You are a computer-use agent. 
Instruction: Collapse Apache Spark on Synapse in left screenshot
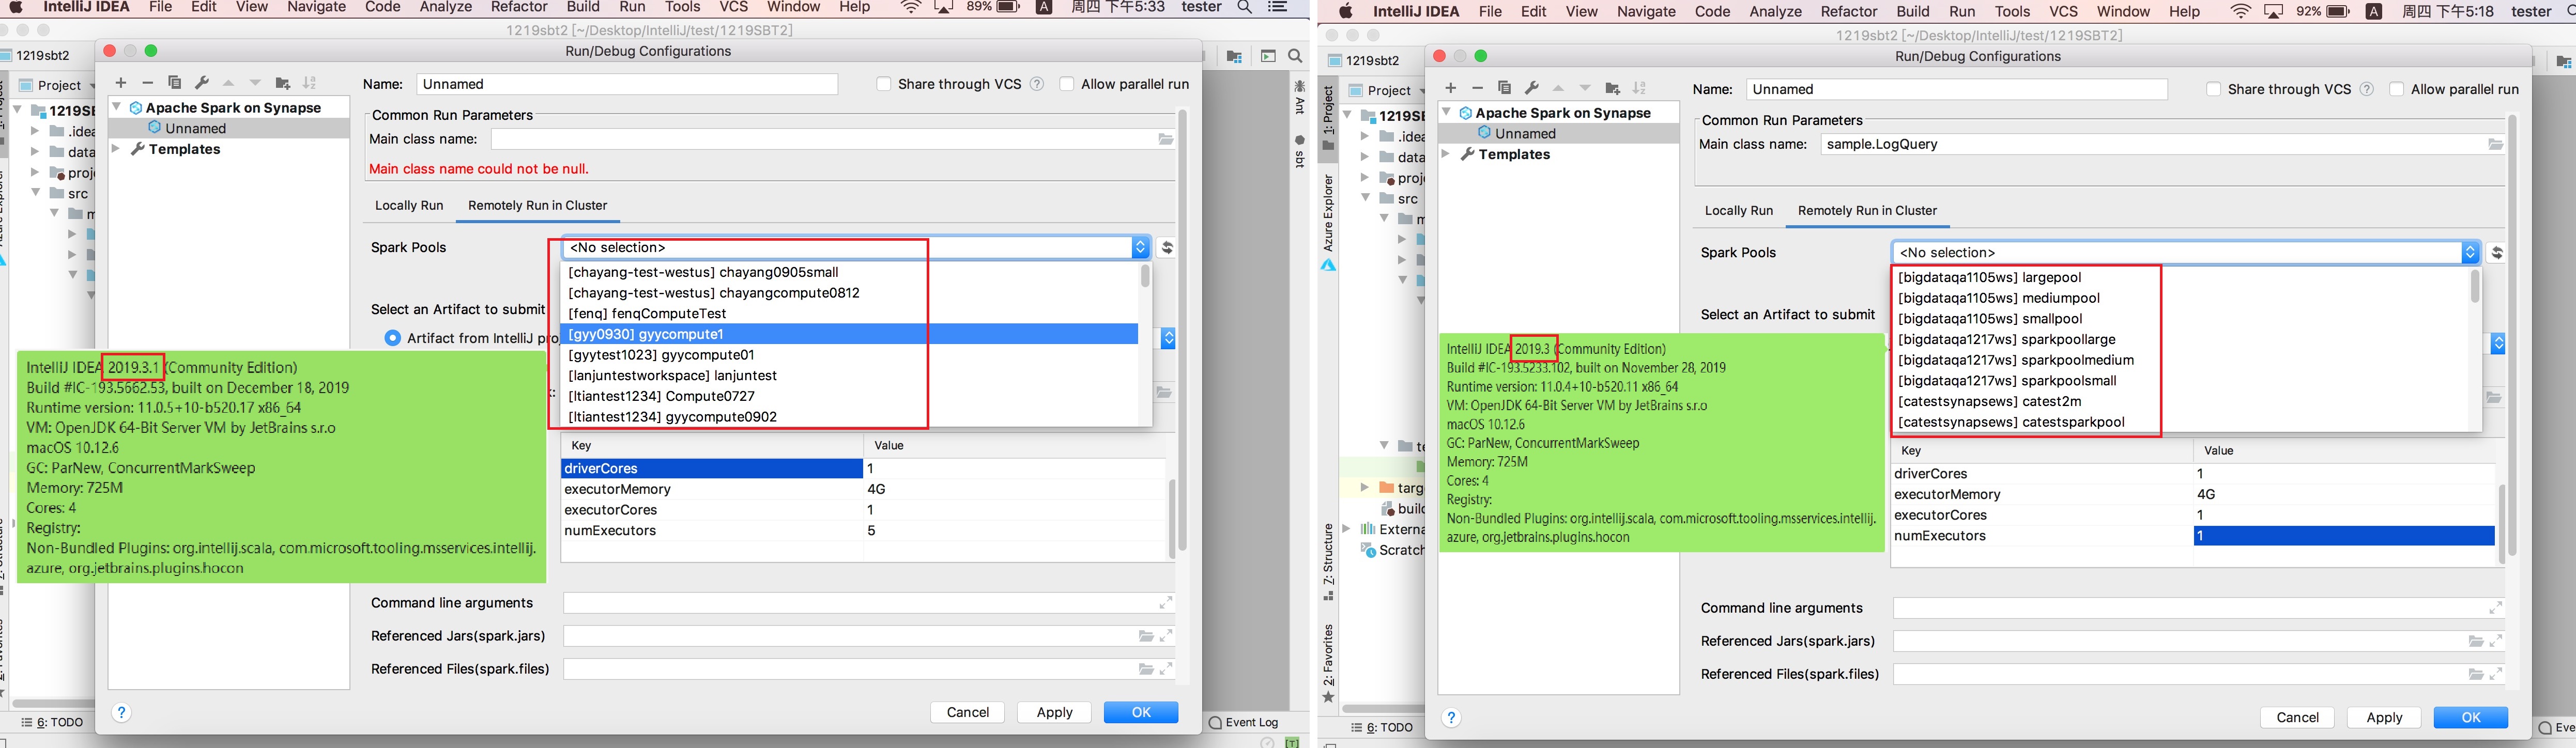[118, 107]
